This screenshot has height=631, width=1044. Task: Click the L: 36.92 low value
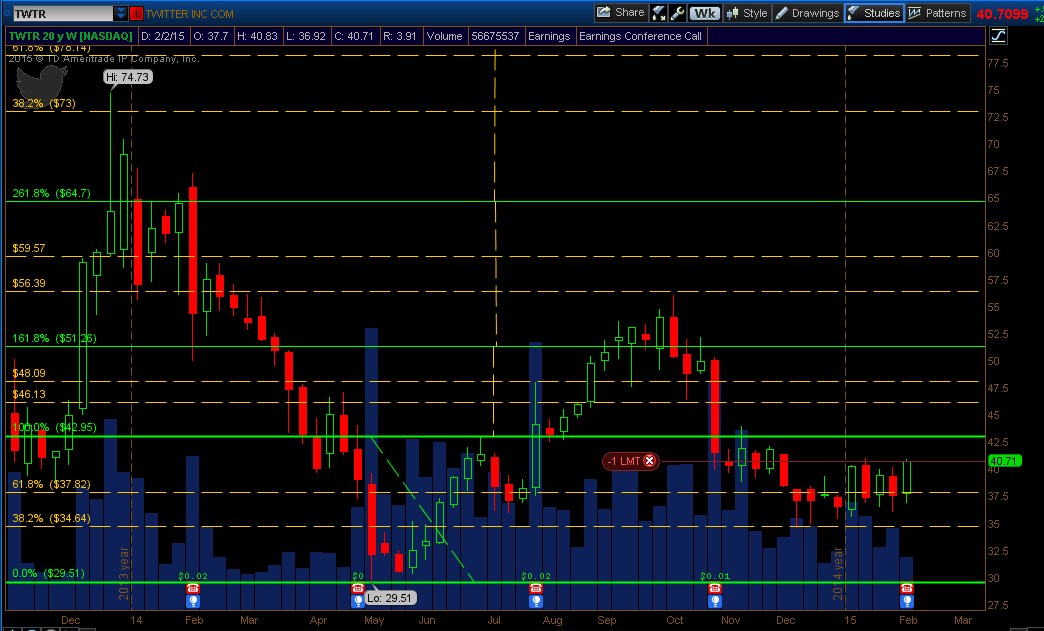pyautogui.click(x=306, y=36)
